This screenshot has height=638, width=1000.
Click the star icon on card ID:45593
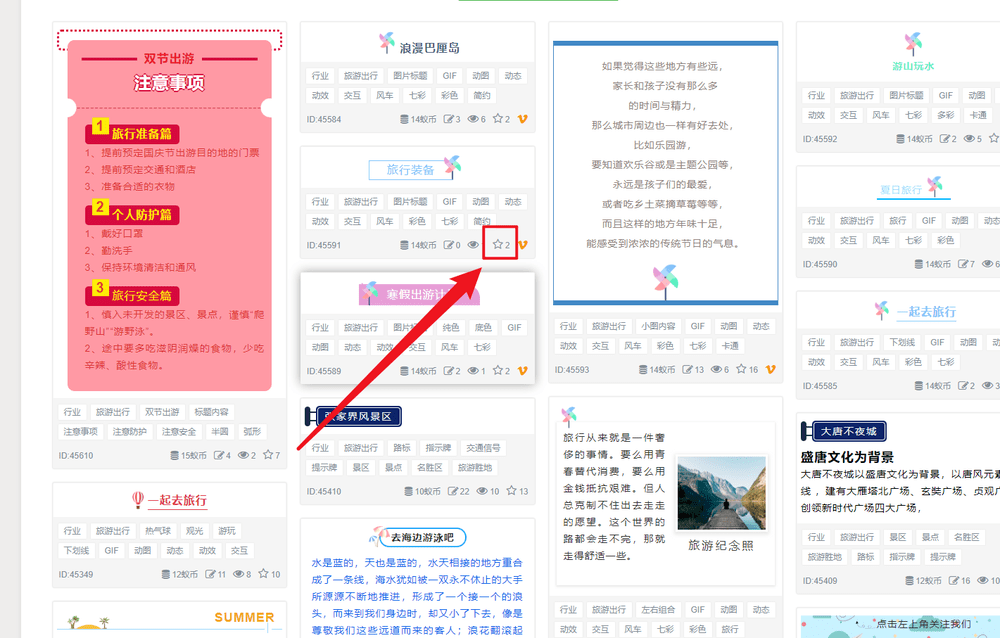[x=741, y=369]
